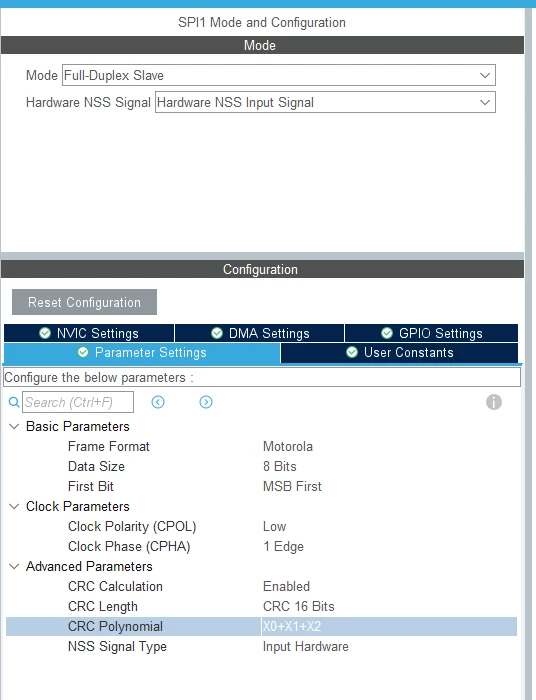Switch to the GPIO Settings tab
Image resolution: width=536 pixels, height=700 pixels.
(x=432, y=333)
